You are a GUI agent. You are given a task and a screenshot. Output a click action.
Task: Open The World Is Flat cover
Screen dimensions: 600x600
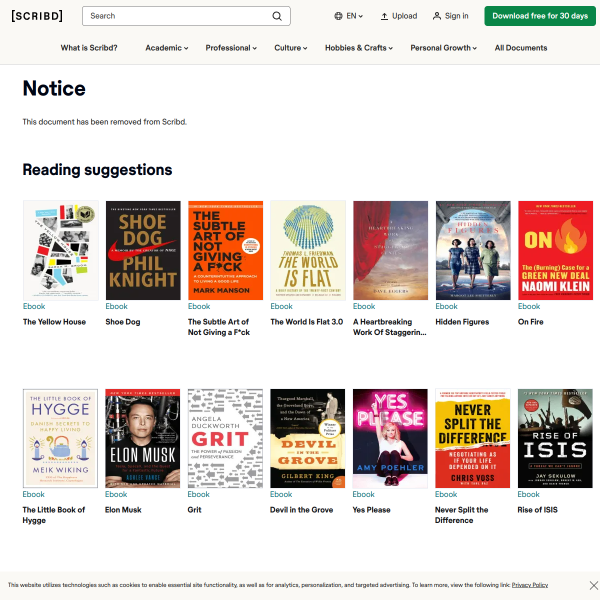(308, 250)
